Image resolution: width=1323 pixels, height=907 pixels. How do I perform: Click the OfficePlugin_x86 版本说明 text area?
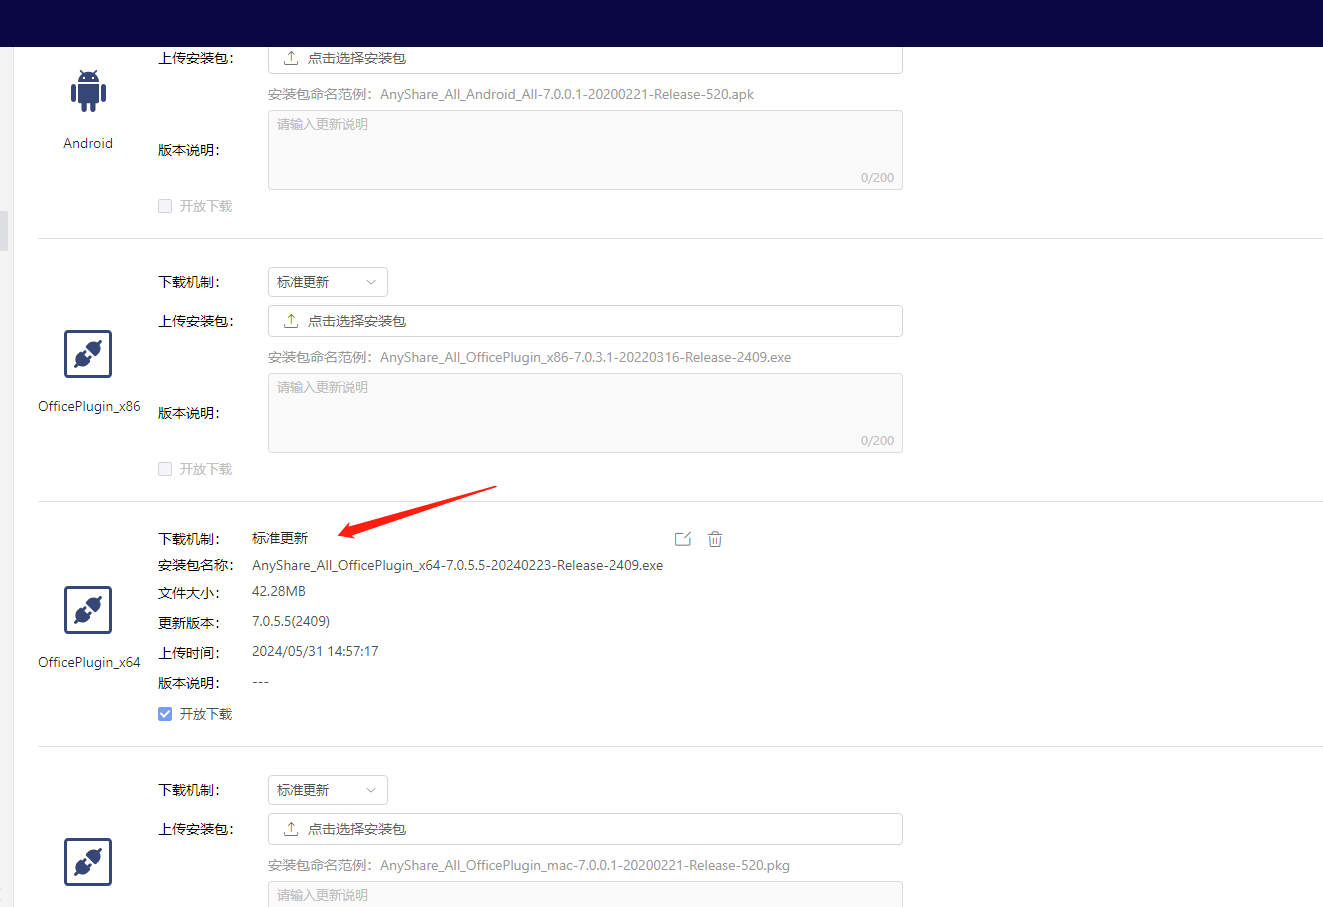coord(585,413)
